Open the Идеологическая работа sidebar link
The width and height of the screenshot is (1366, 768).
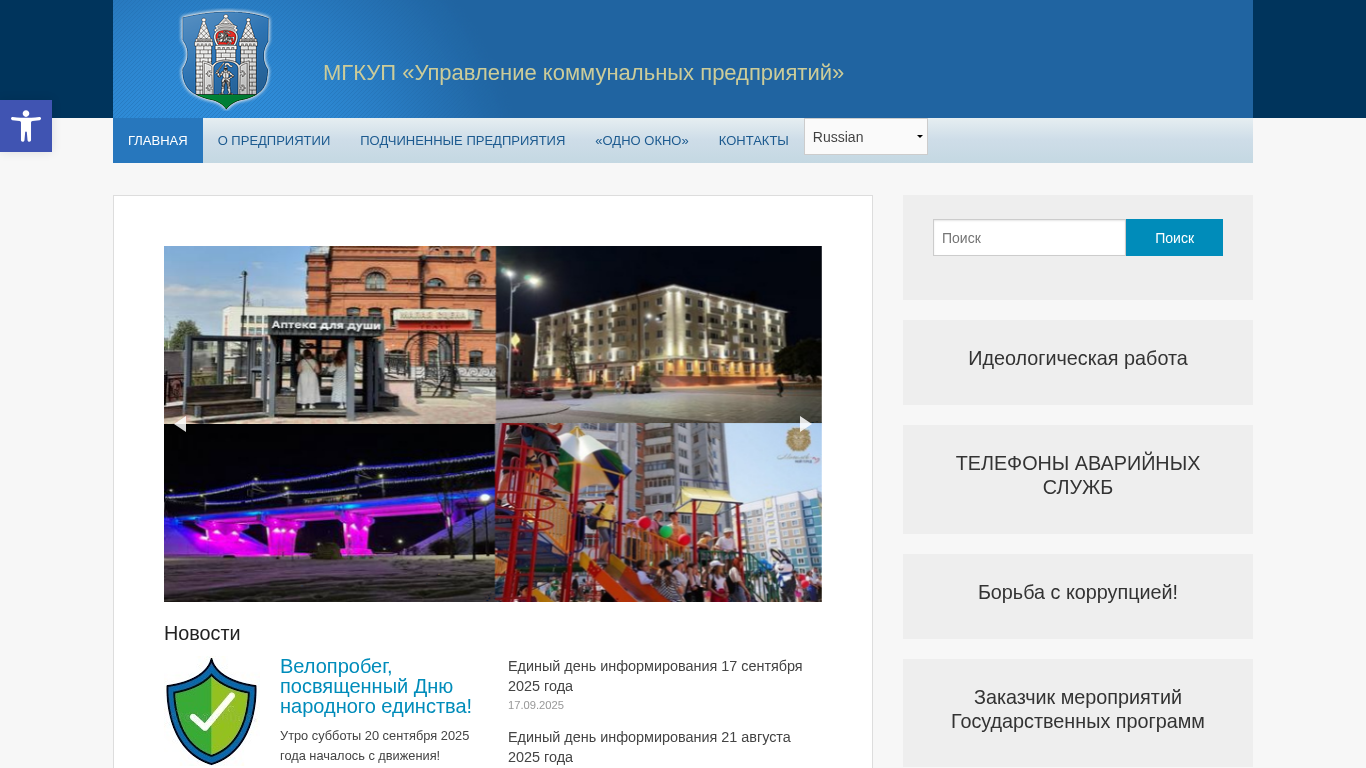coord(1078,359)
